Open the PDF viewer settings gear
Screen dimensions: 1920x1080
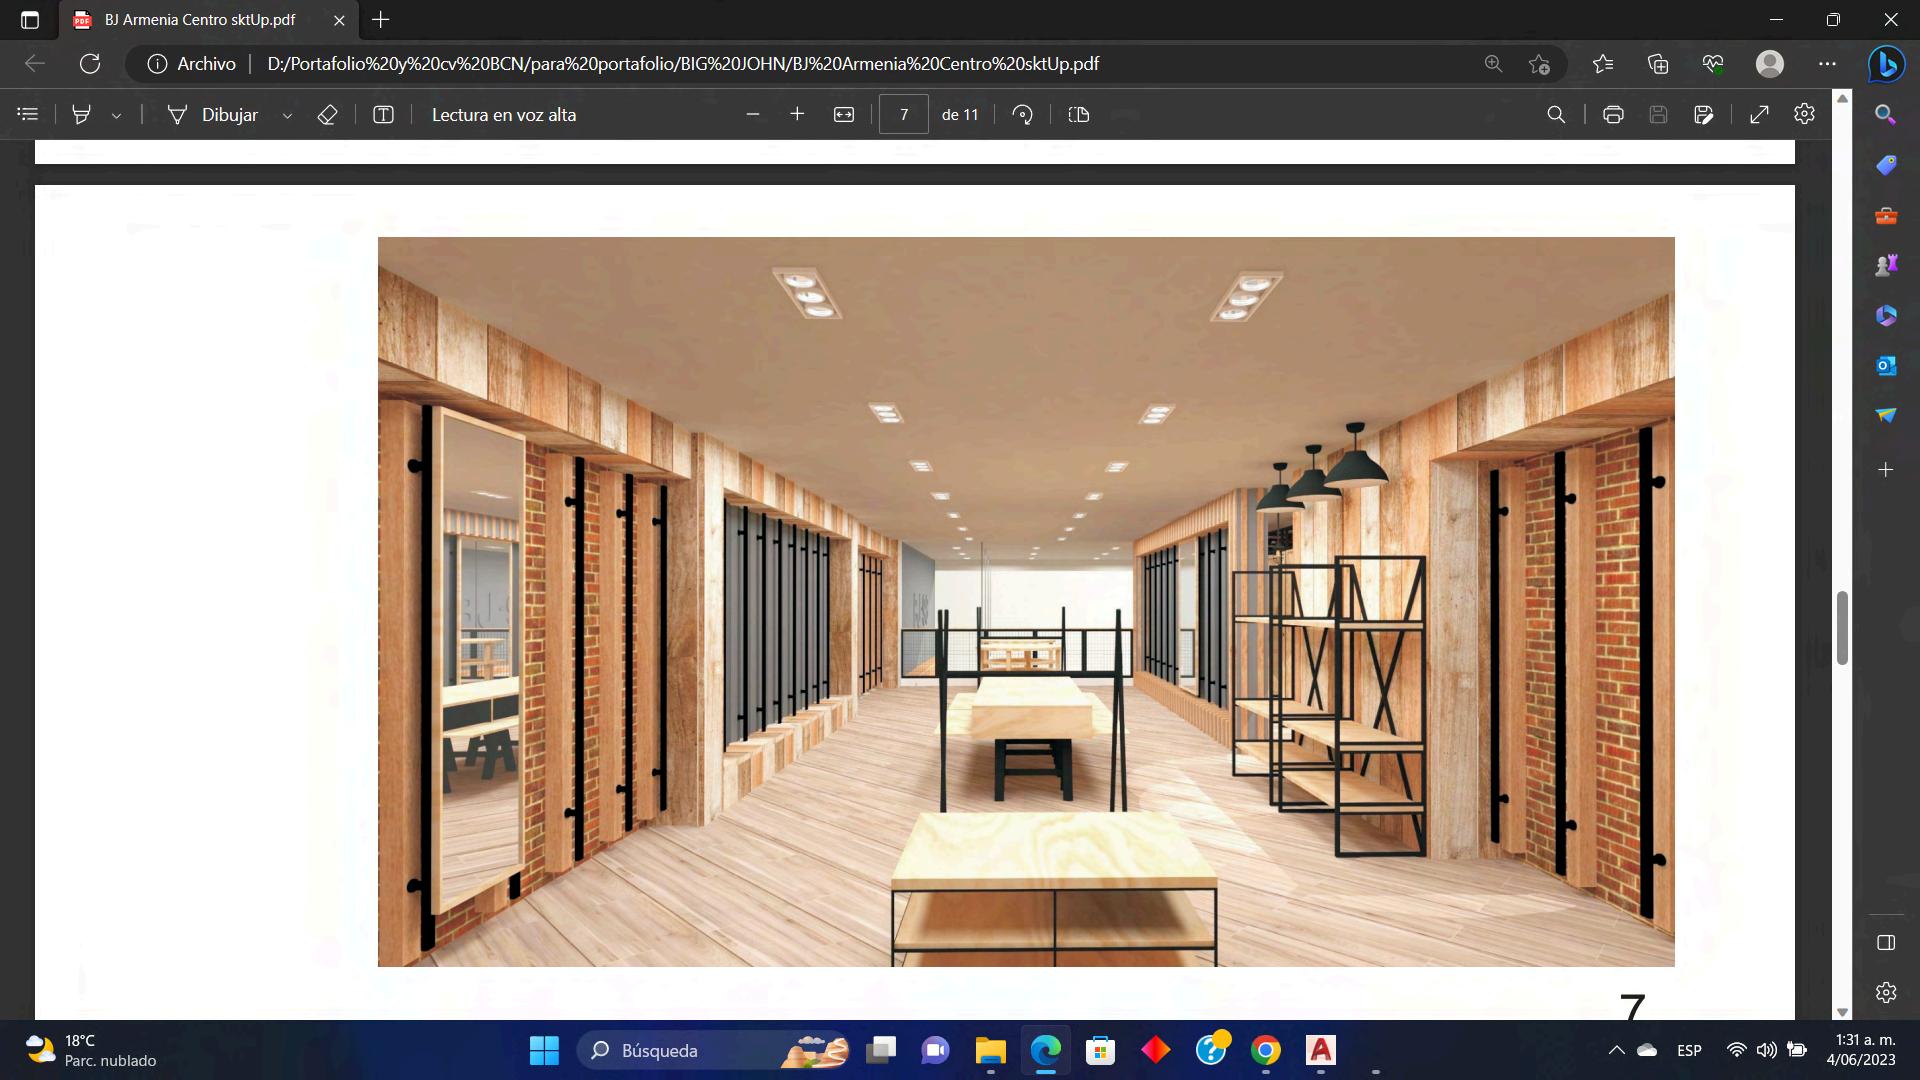pyautogui.click(x=1804, y=114)
